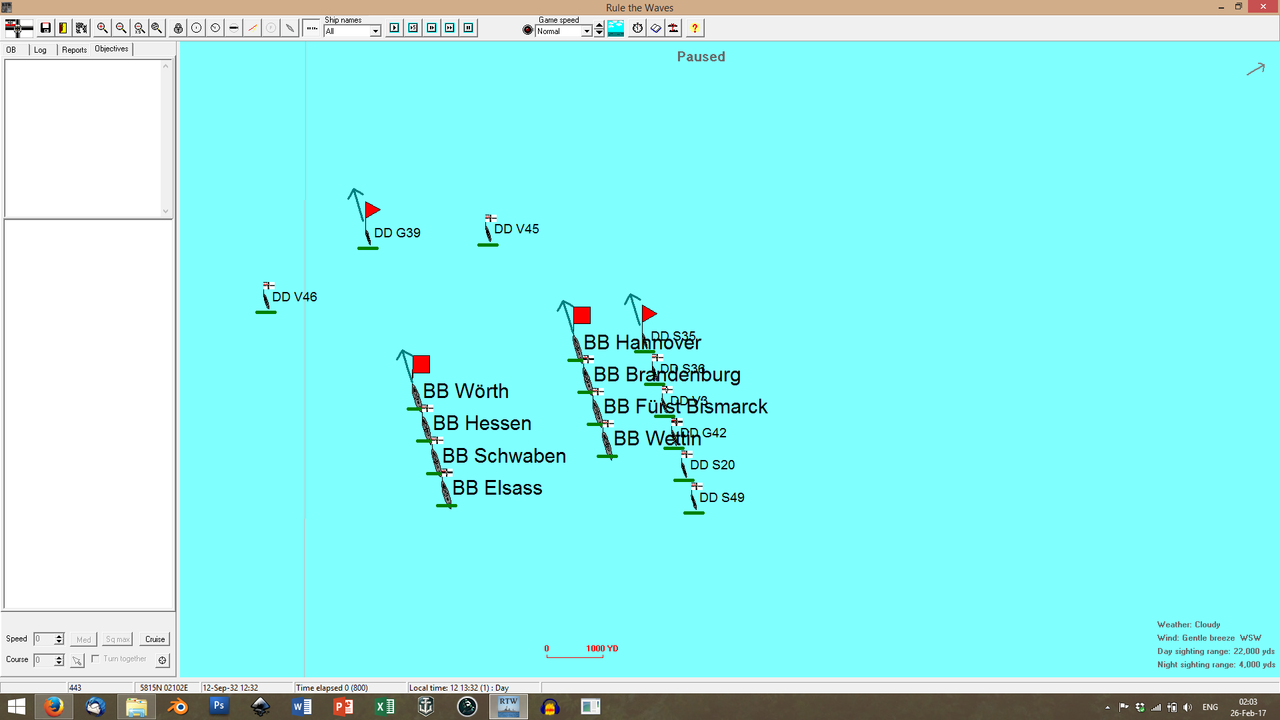Zoom out of the tactical map
The width and height of the screenshot is (1280, 720).
(120, 28)
